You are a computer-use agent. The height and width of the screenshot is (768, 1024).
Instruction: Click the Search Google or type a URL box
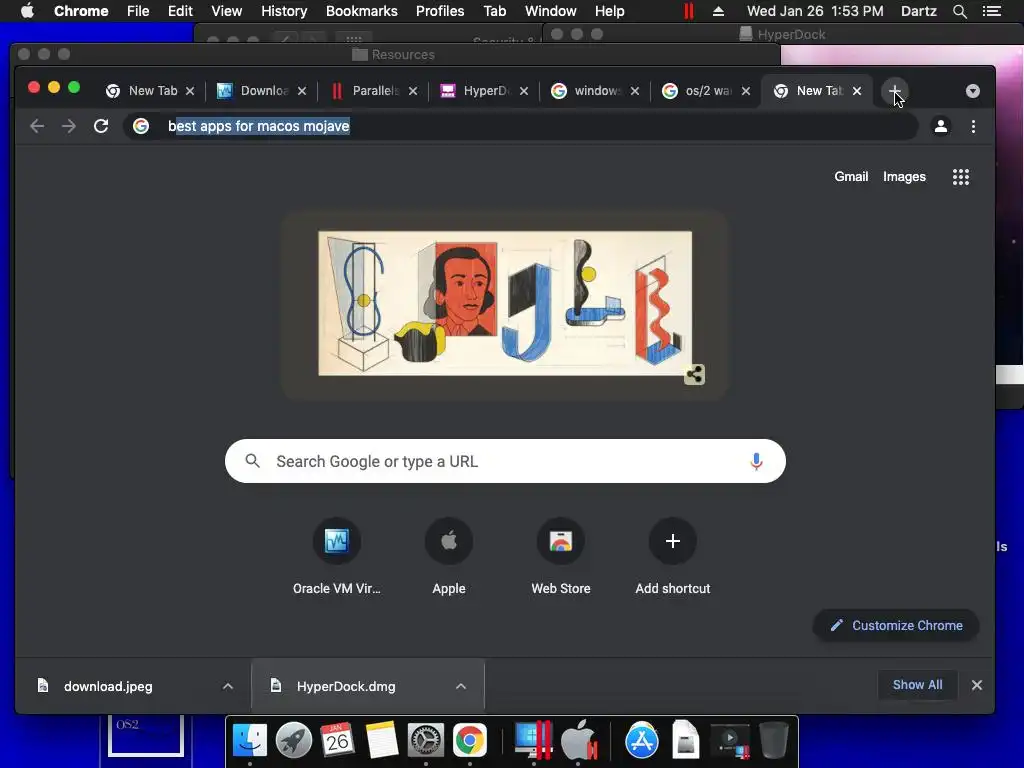[x=505, y=461]
